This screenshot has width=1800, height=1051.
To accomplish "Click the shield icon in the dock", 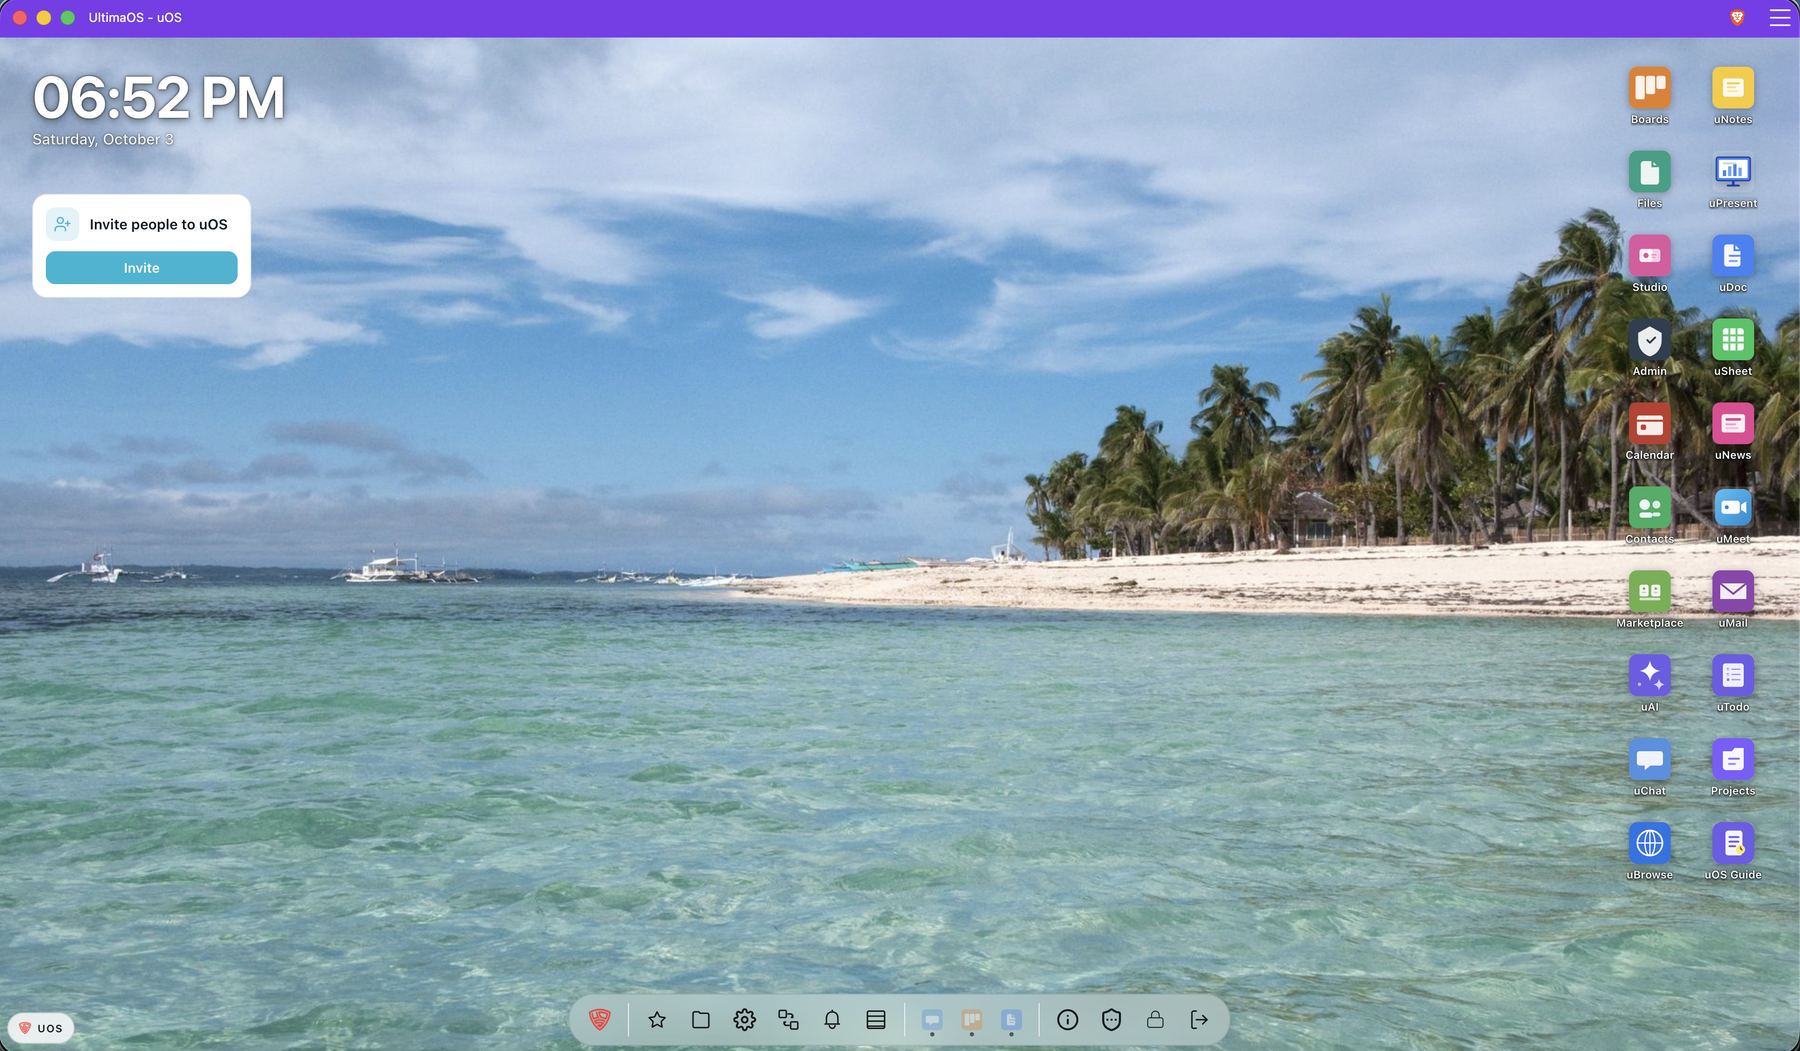I will pos(1111,1020).
